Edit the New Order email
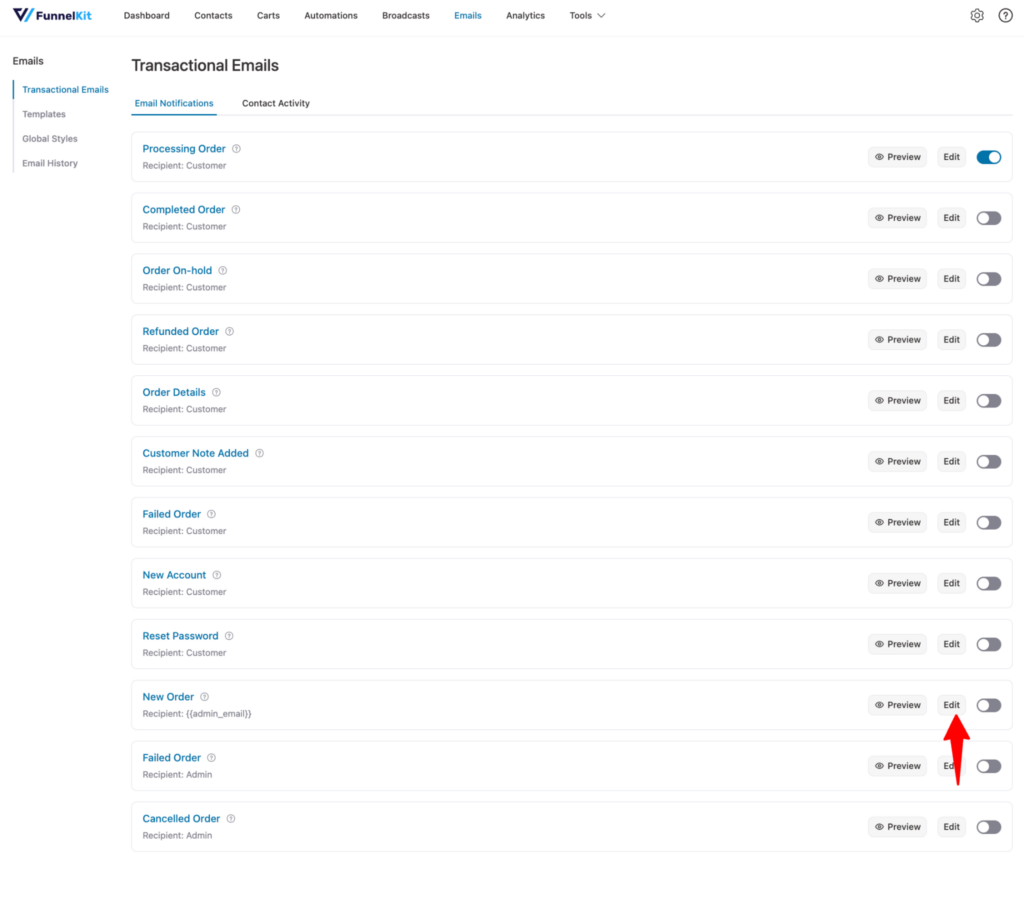The image size is (1024, 900). pos(950,705)
